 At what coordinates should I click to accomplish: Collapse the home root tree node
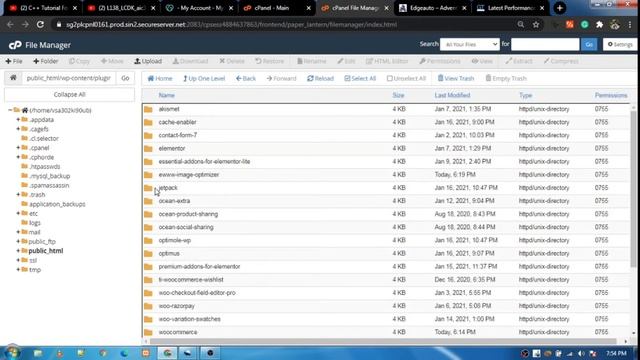tap(10, 110)
